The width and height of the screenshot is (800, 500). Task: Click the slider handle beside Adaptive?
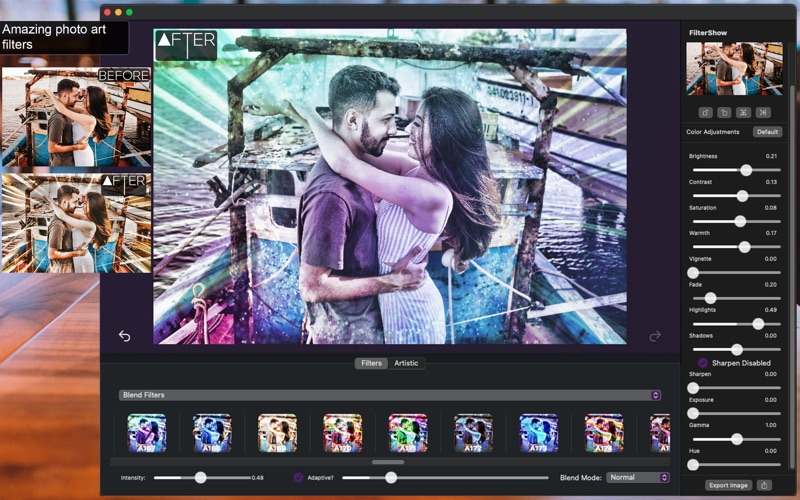(391, 478)
